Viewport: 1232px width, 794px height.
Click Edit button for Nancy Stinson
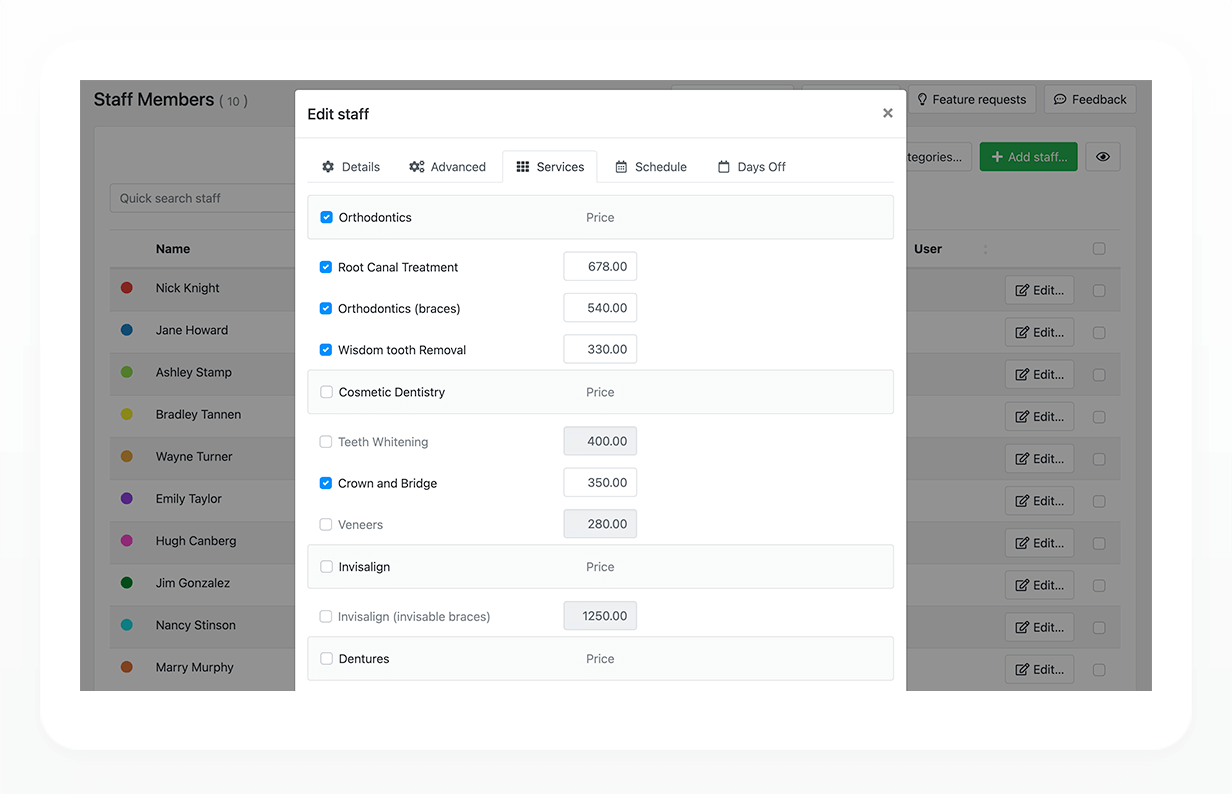pyautogui.click(x=1039, y=627)
